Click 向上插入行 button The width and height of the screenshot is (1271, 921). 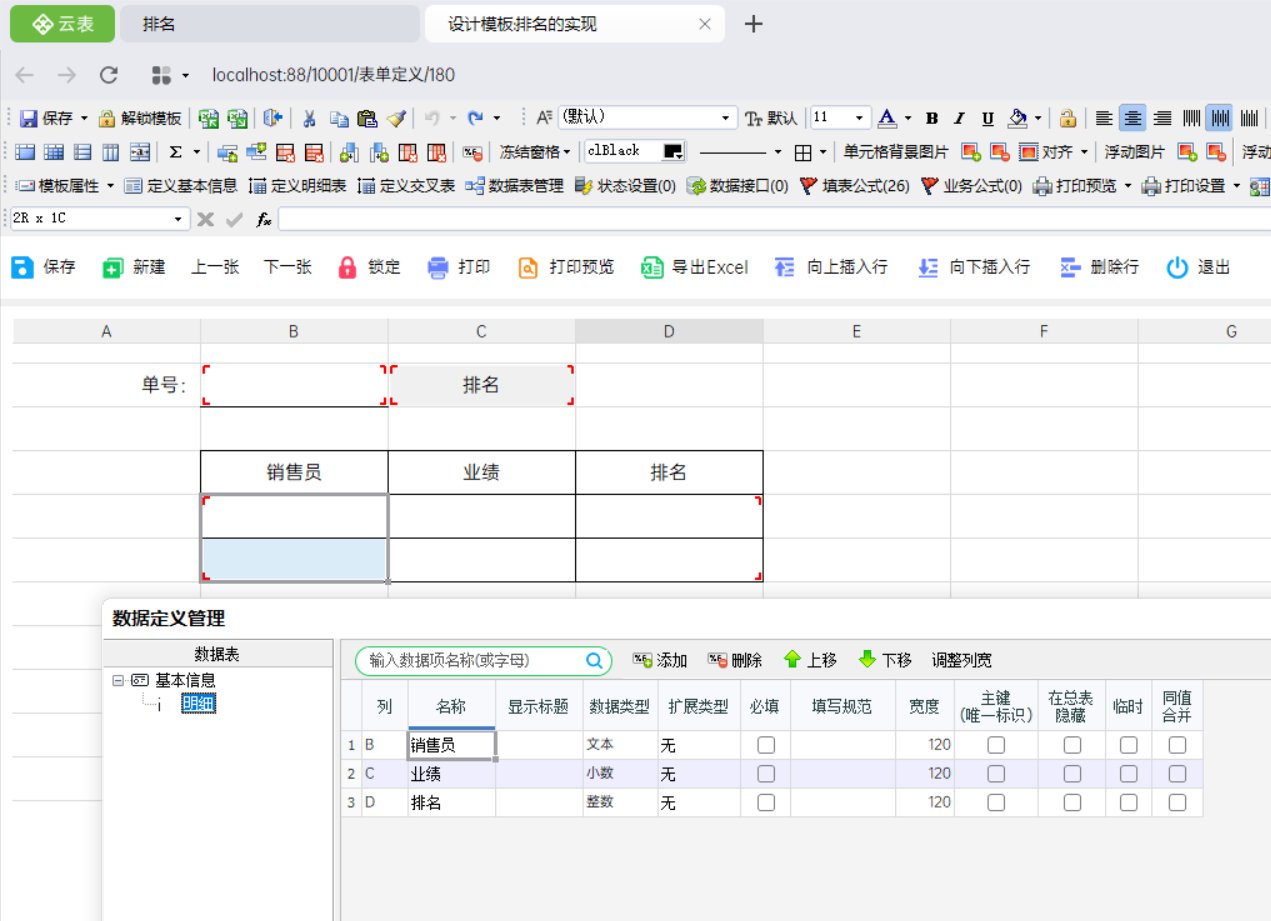click(831, 267)
